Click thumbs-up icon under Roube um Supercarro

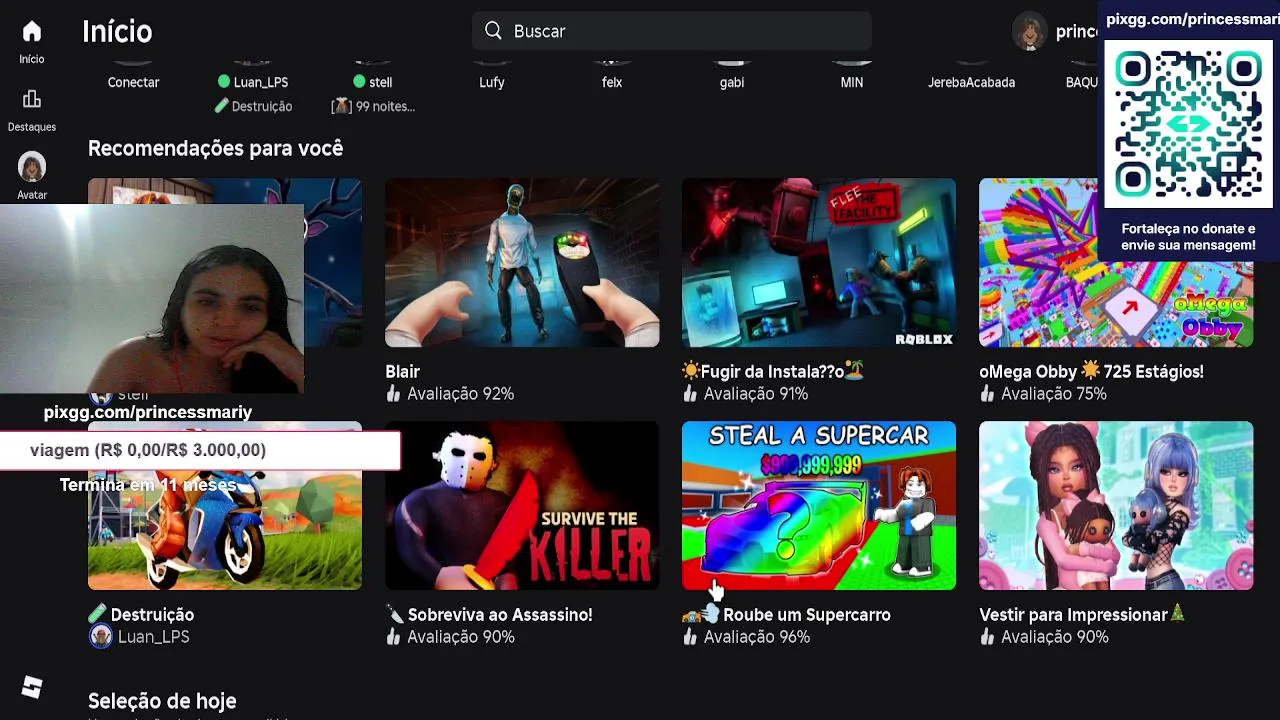click(x=690, y=637)
